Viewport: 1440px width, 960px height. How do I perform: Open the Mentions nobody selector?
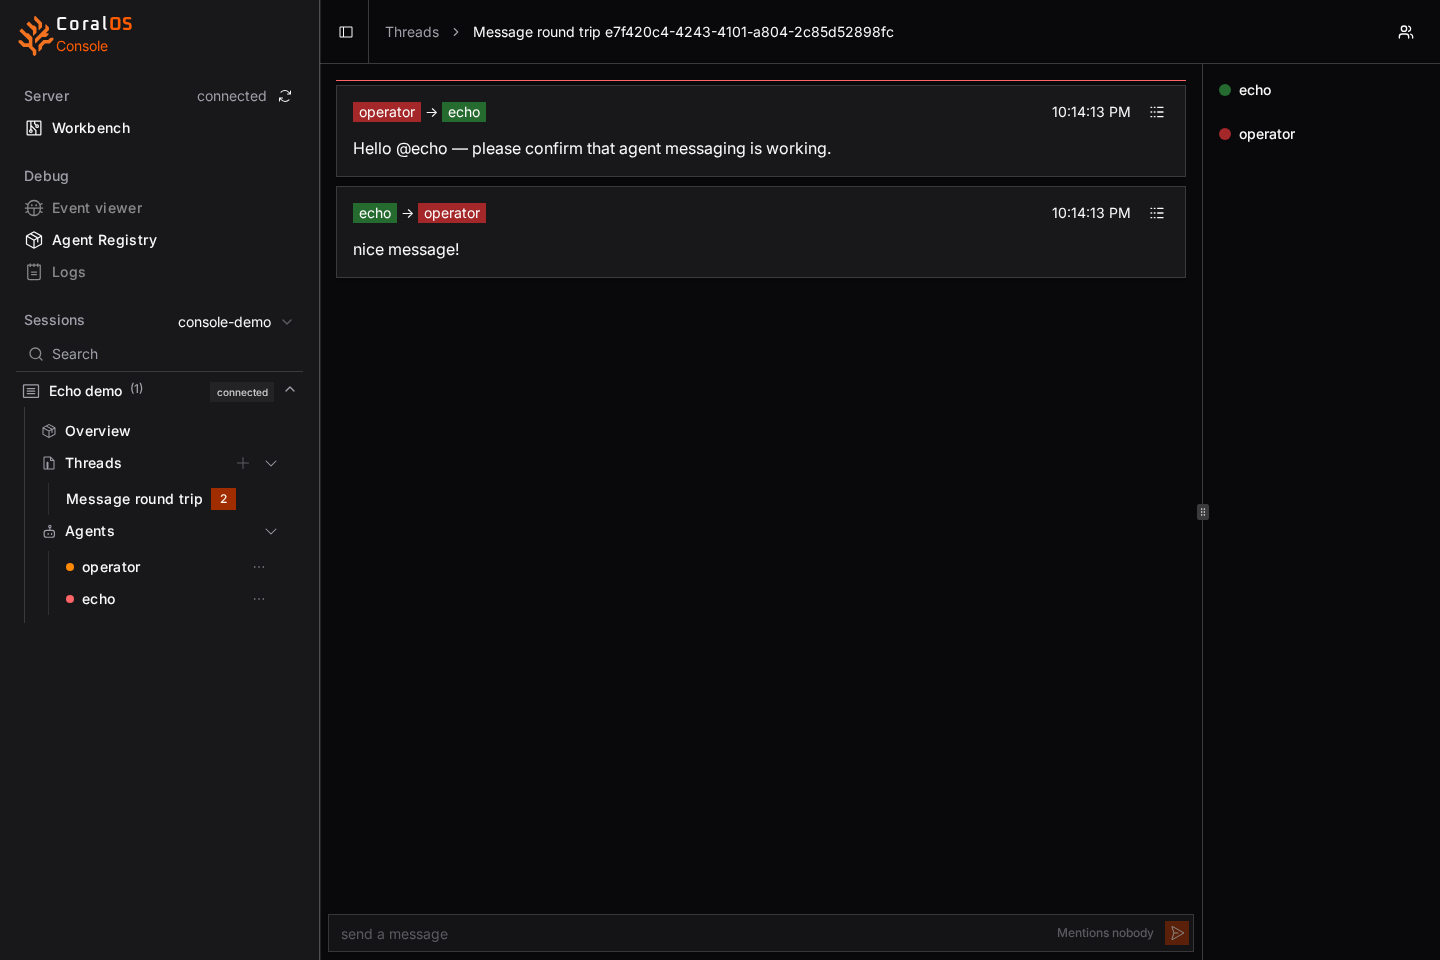point(1105,933)
